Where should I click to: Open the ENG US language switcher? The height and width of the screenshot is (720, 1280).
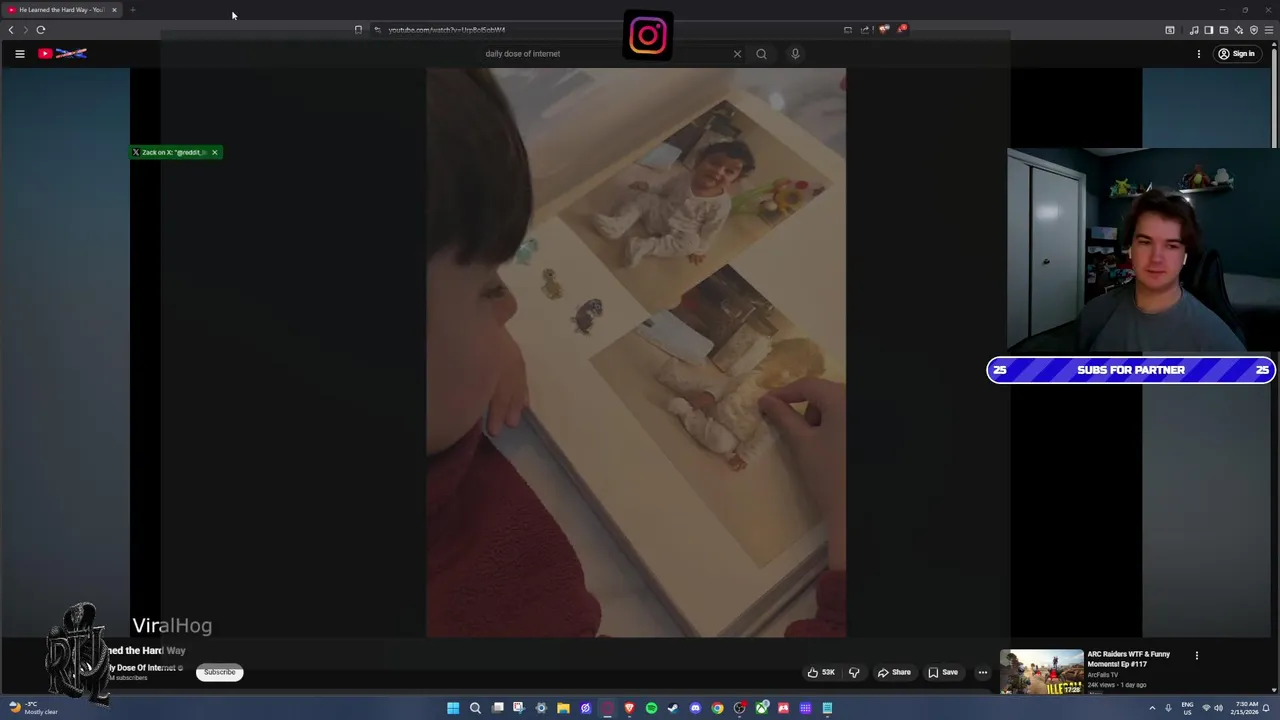pos(1187,708)
